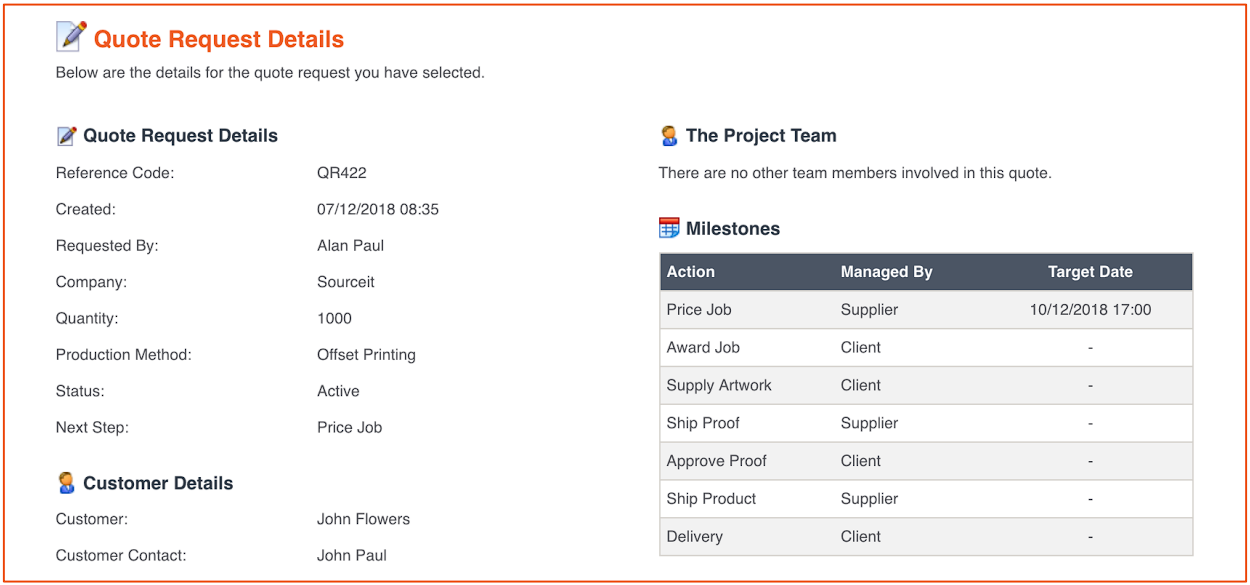Click the Delivery milestone entry

click(694, 537)
